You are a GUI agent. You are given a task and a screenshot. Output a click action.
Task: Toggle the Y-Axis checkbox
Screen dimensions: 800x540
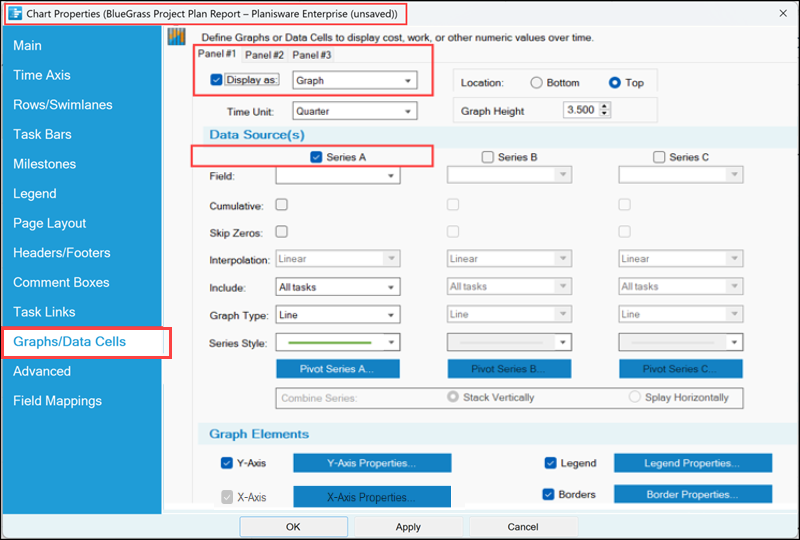coord(227,463)
